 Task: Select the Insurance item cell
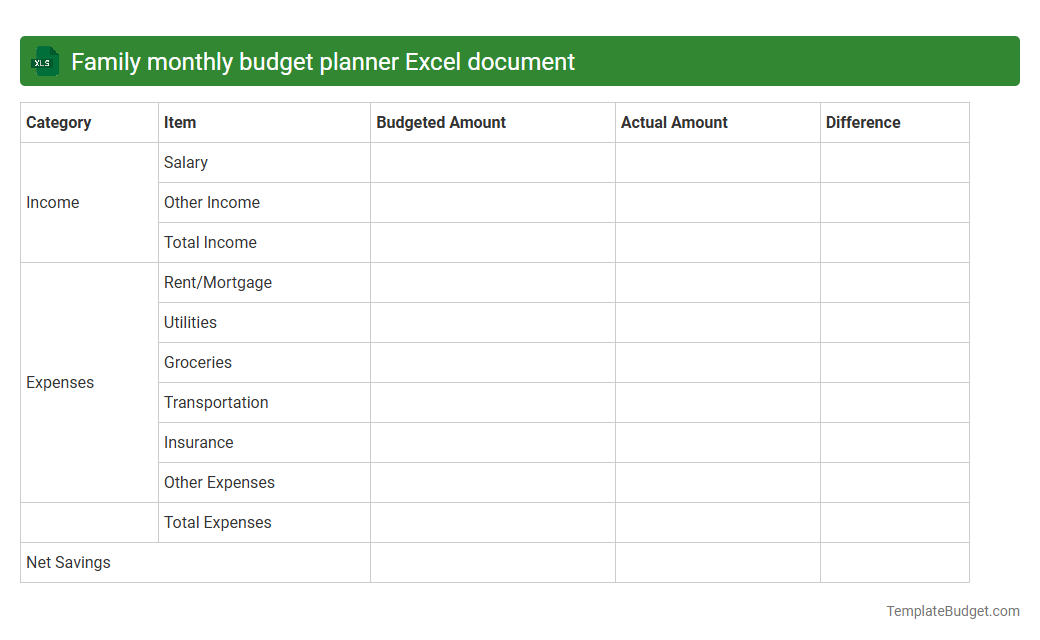199,442
